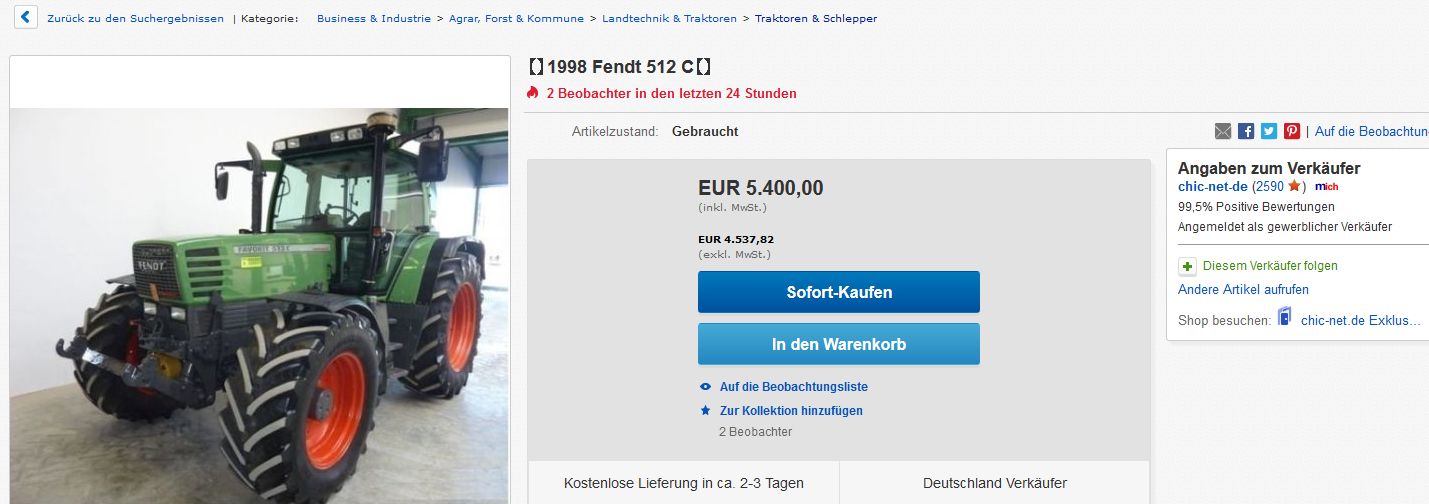Share listing via email icon
The image size is (1429, 504).
[1223, 131]
